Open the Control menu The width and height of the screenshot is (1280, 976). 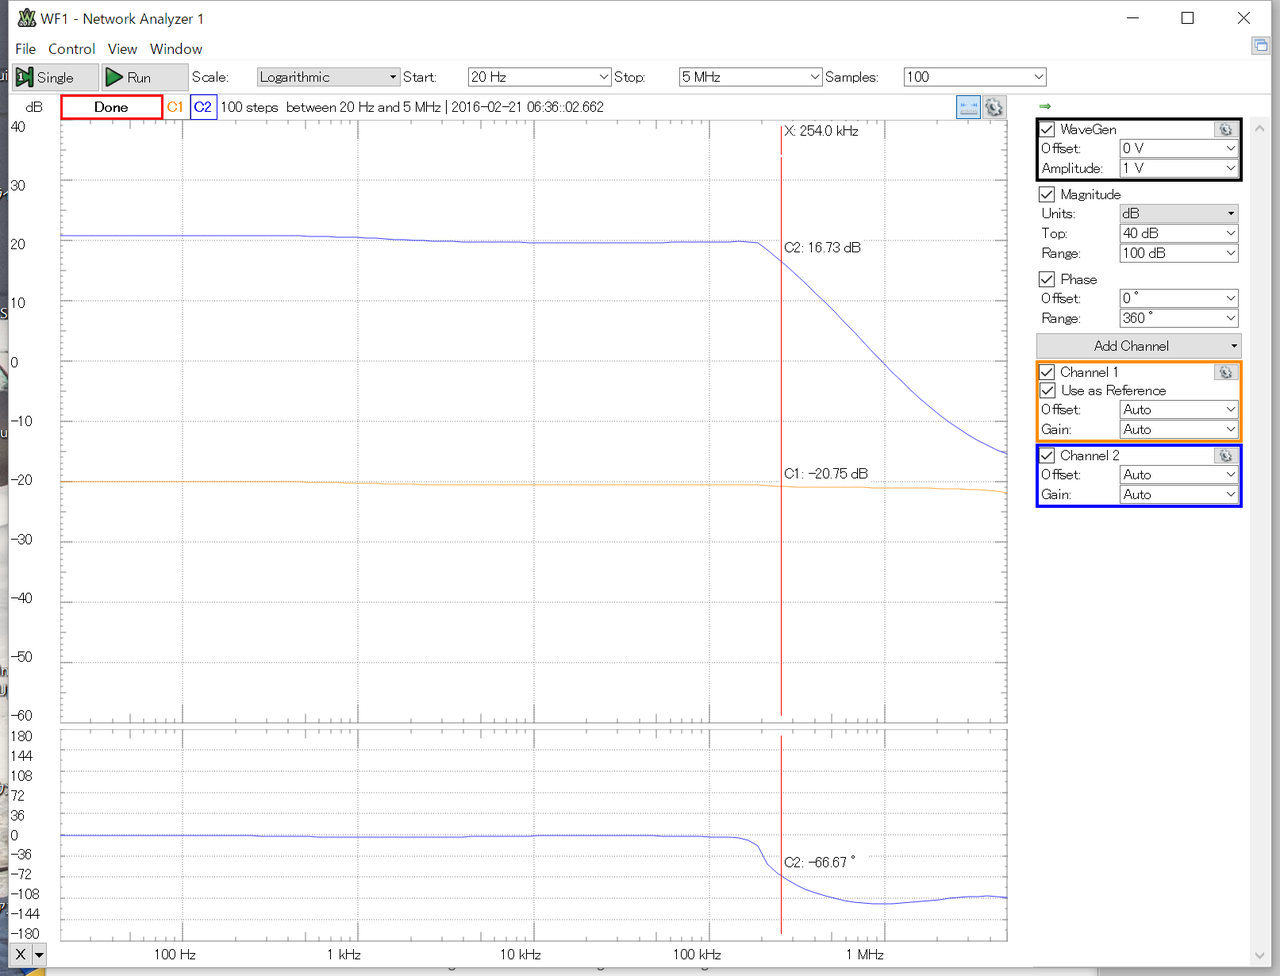[71, 49]
